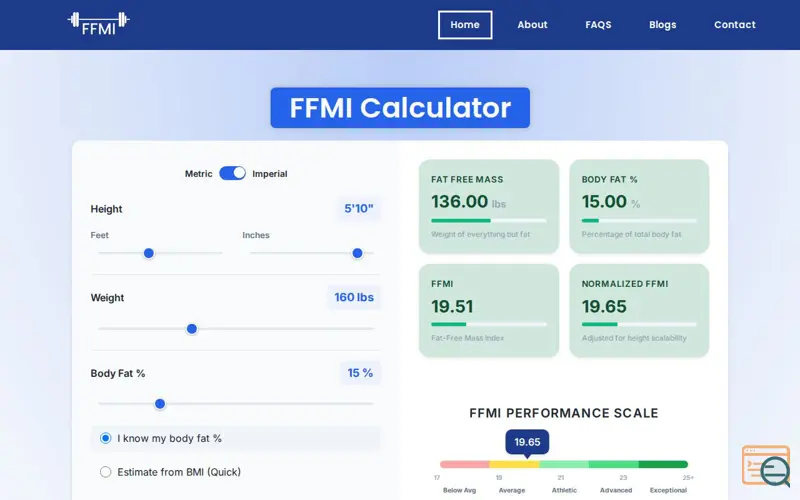800x500 pixels.
Task: Click the dark green Exceptional scale segment
Action: tap(663, 464)
